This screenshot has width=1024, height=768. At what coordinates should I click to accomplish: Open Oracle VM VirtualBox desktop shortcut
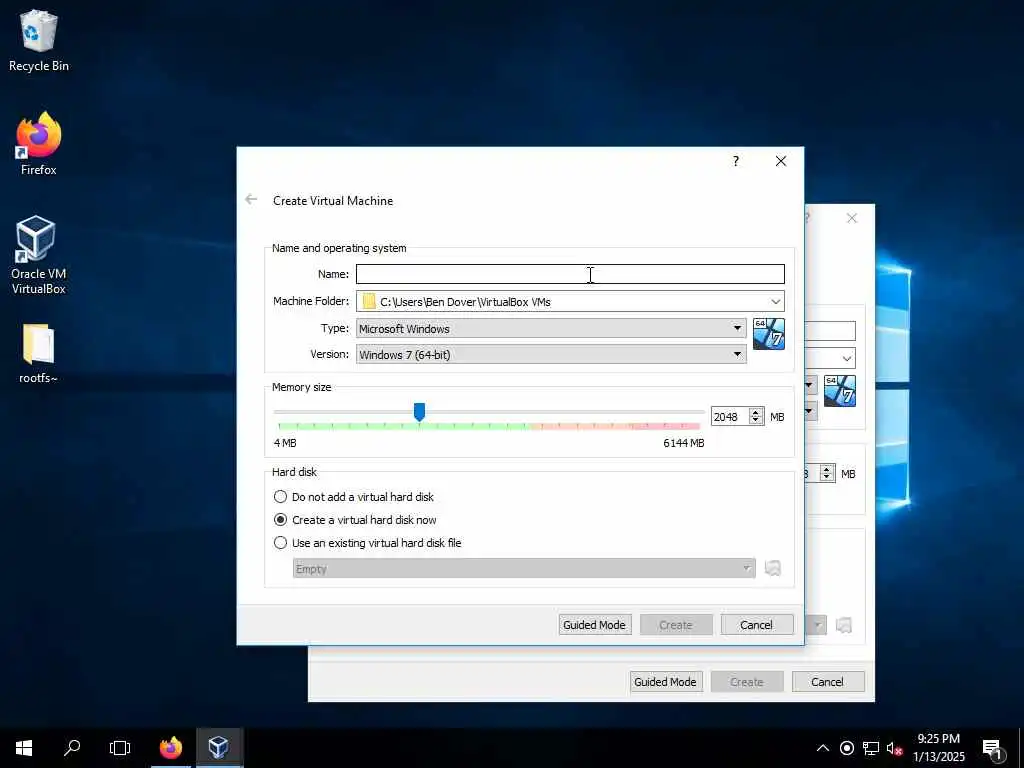click(39, 255)
